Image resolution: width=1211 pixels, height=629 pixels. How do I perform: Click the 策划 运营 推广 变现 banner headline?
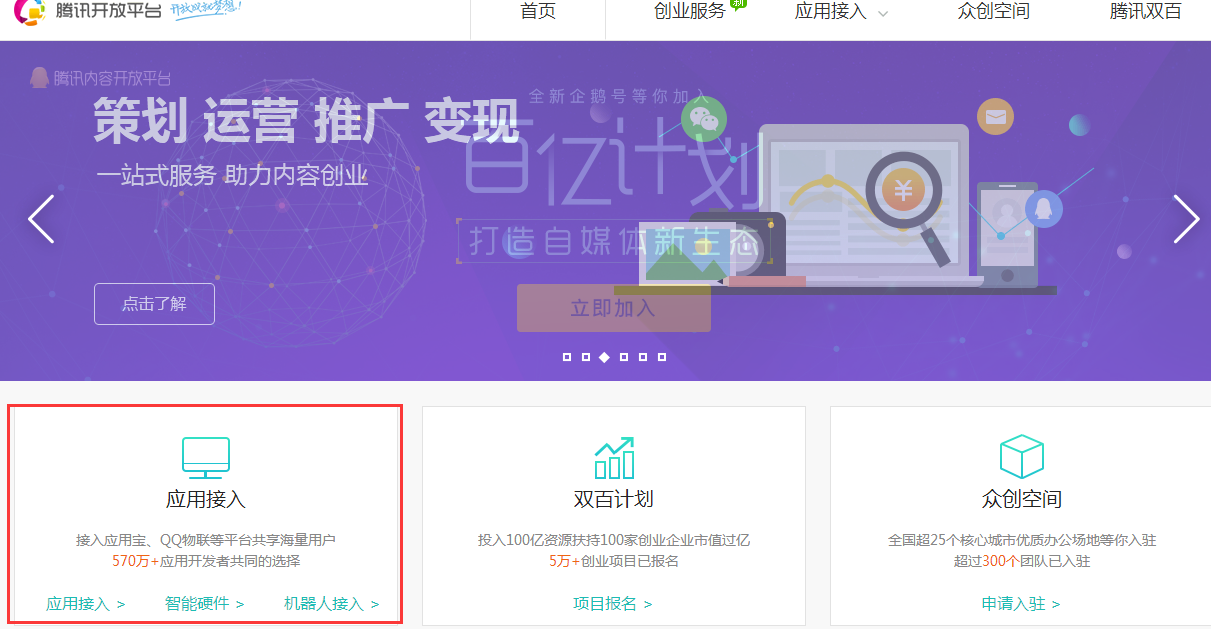(x=306, y=122)
